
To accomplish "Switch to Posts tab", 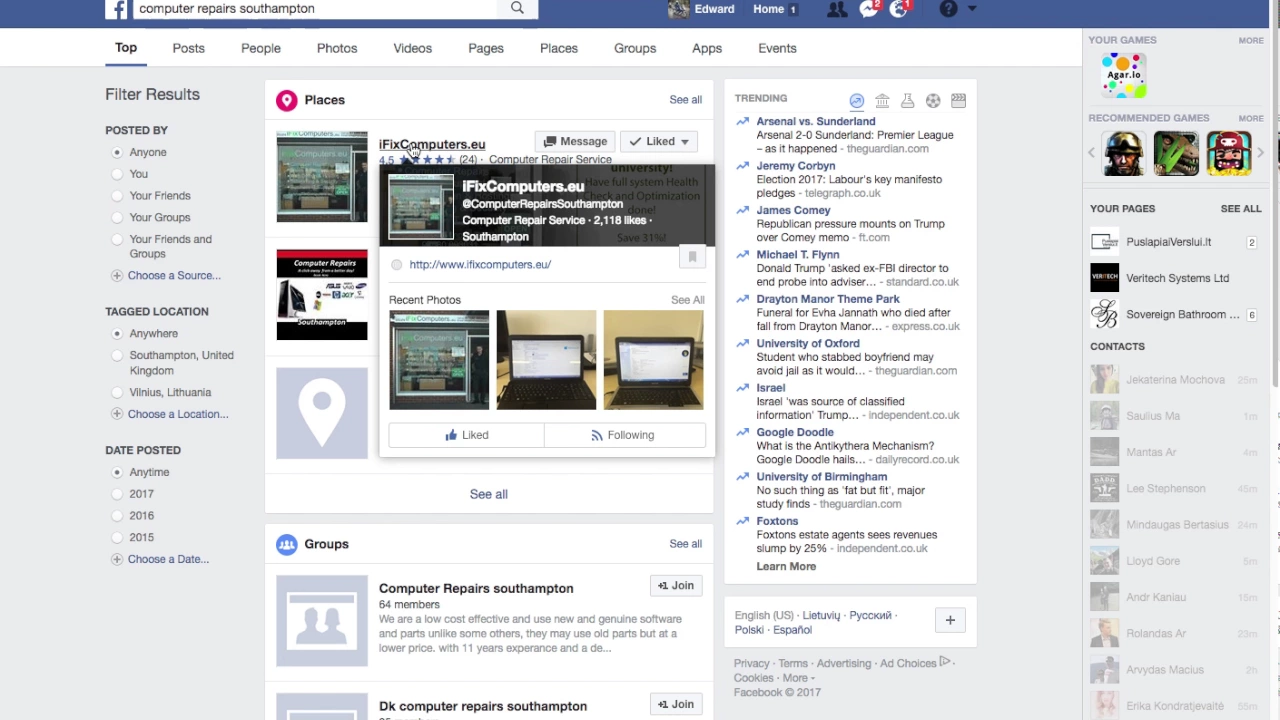I will point(188,48).
